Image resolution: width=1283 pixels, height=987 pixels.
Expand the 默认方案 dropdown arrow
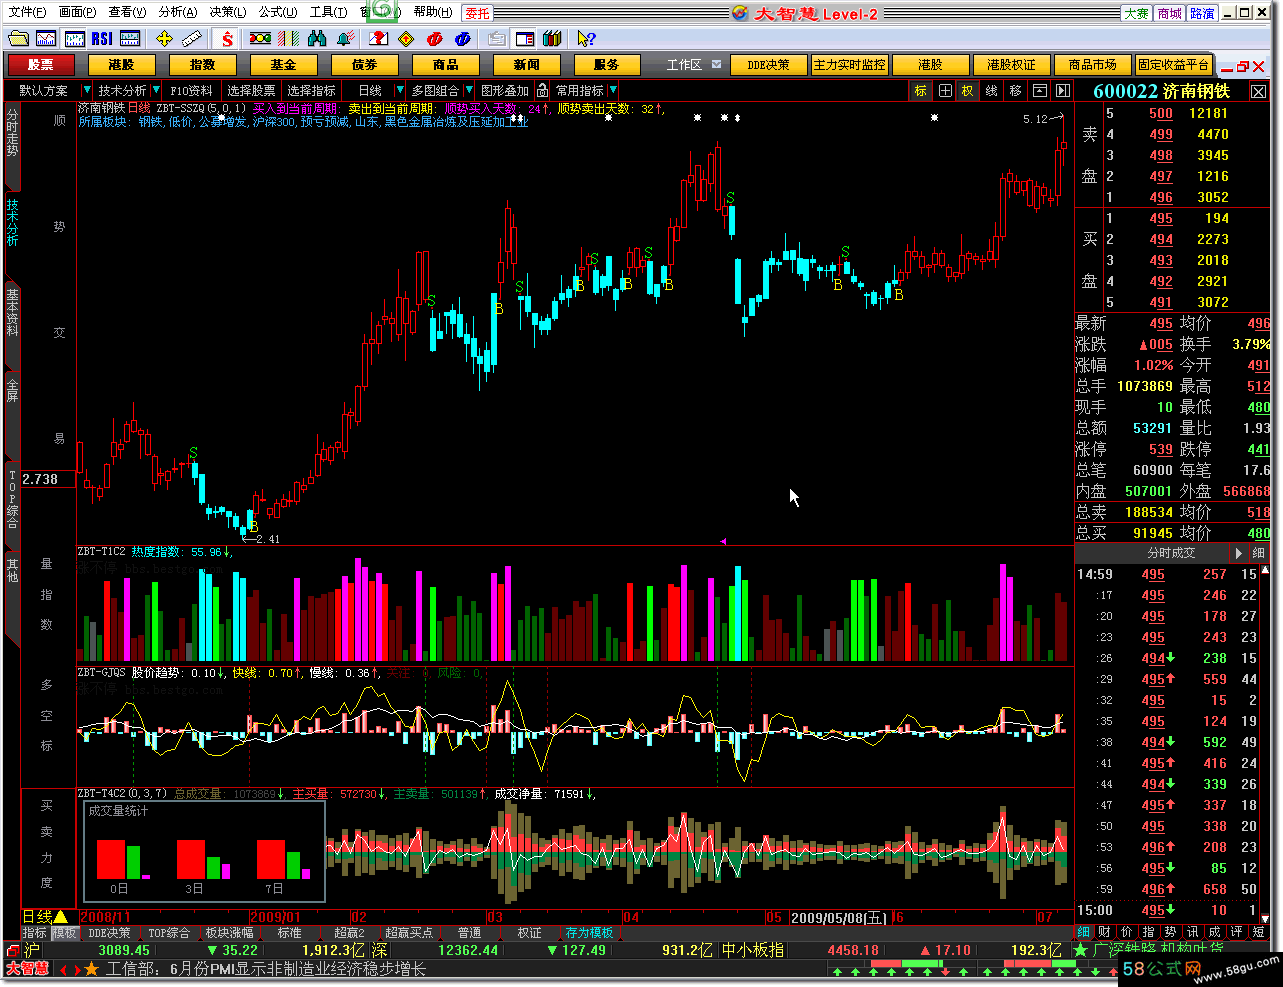click(86, 90)
